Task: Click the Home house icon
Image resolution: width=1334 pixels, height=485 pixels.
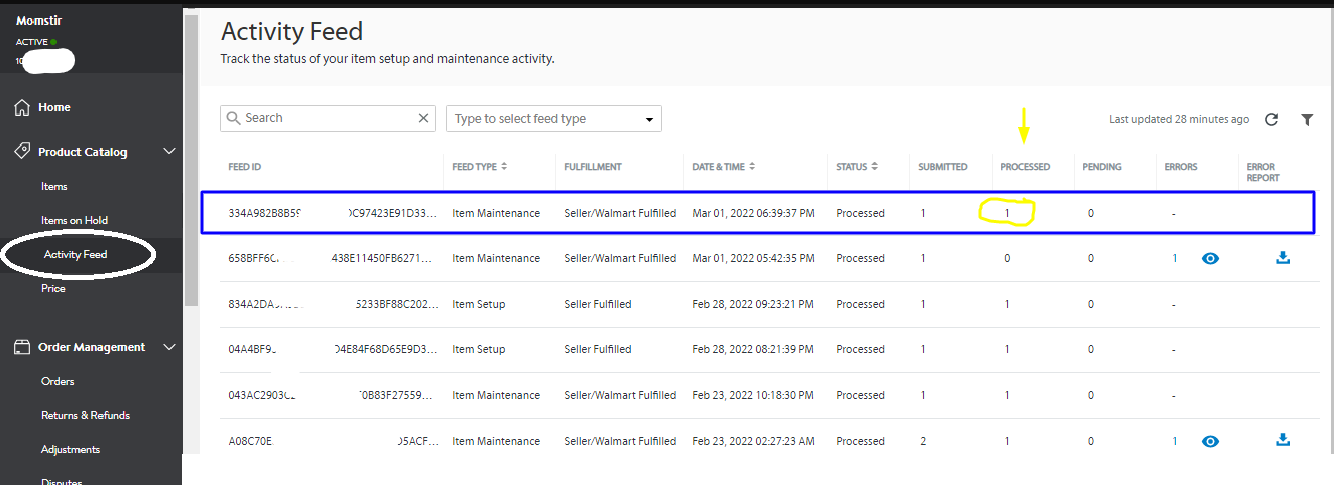Action: coord(22,107)
